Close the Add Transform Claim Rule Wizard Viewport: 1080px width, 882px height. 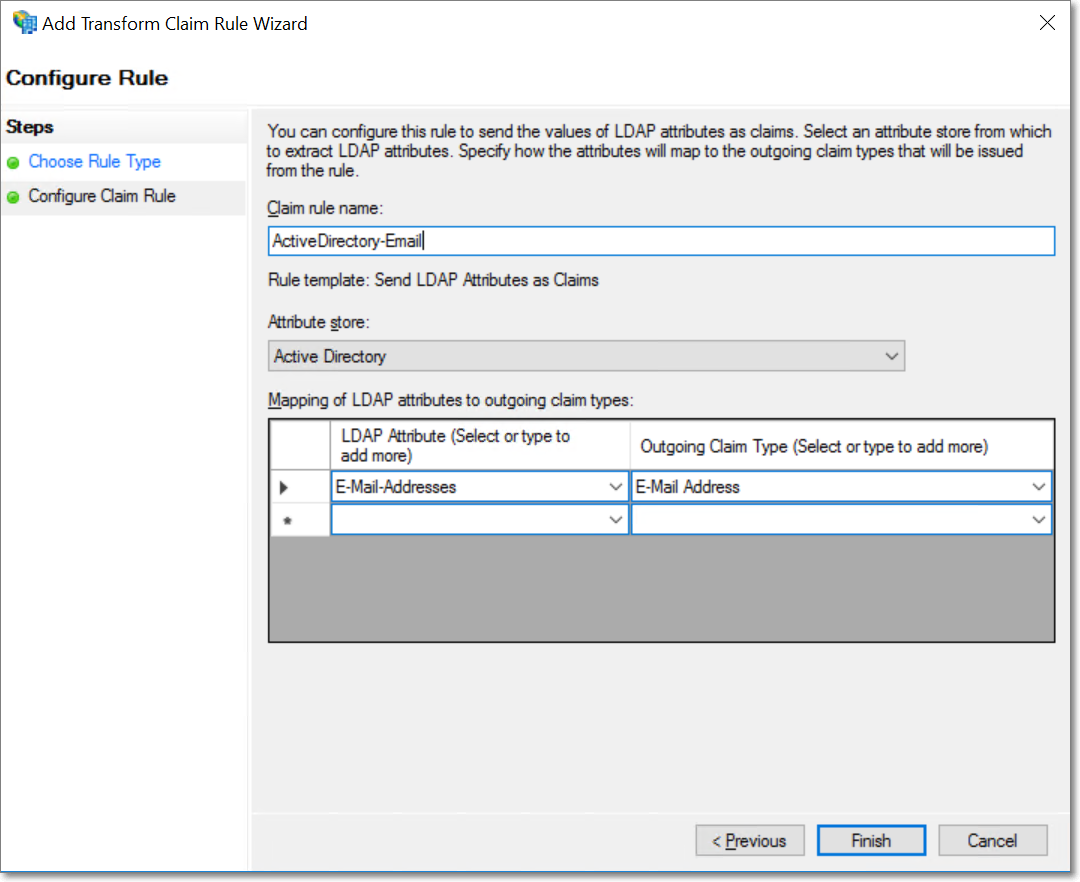[x=1047, y=23]
